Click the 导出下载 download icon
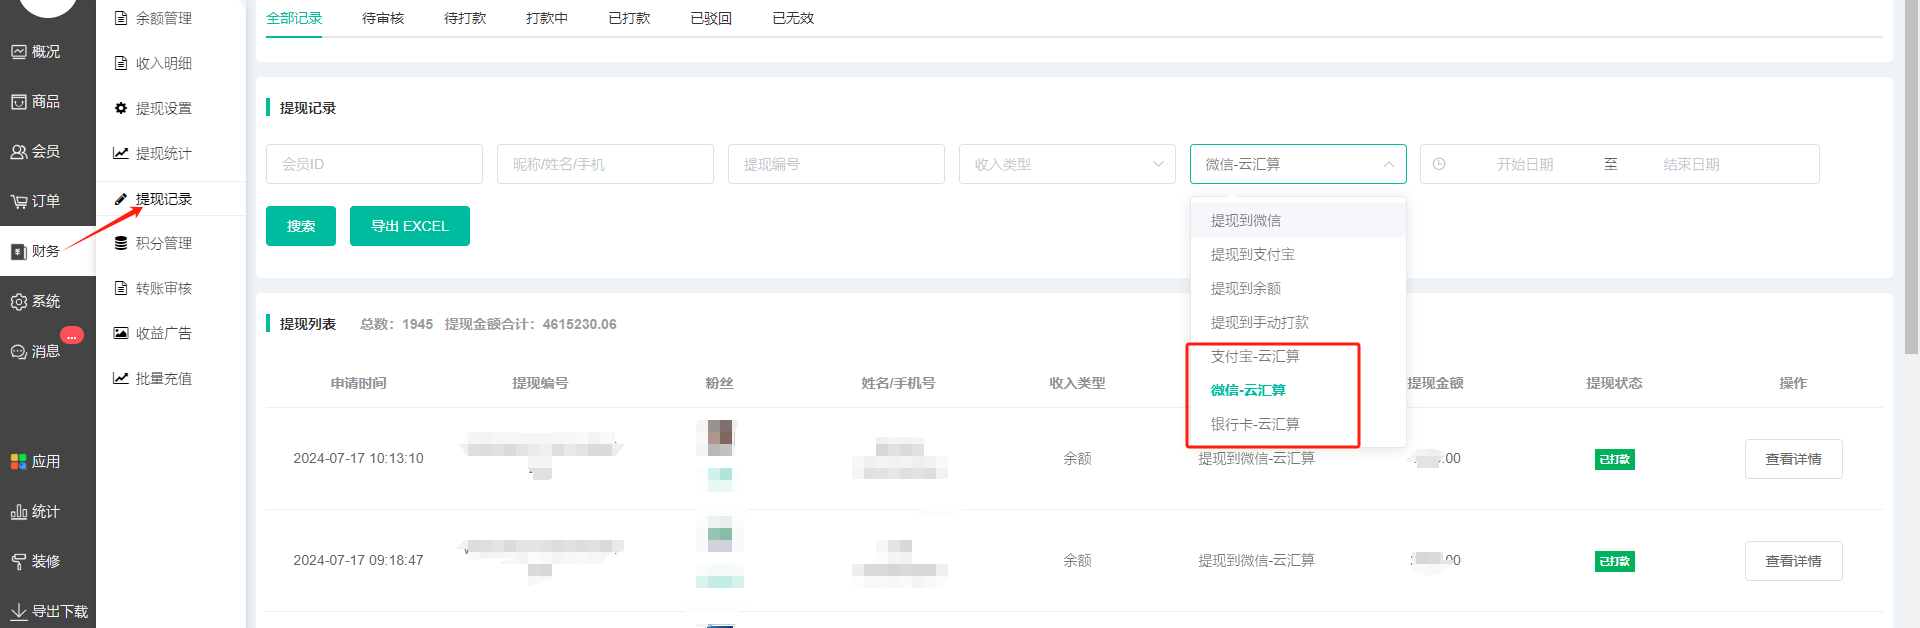 (x=19, y=611)
